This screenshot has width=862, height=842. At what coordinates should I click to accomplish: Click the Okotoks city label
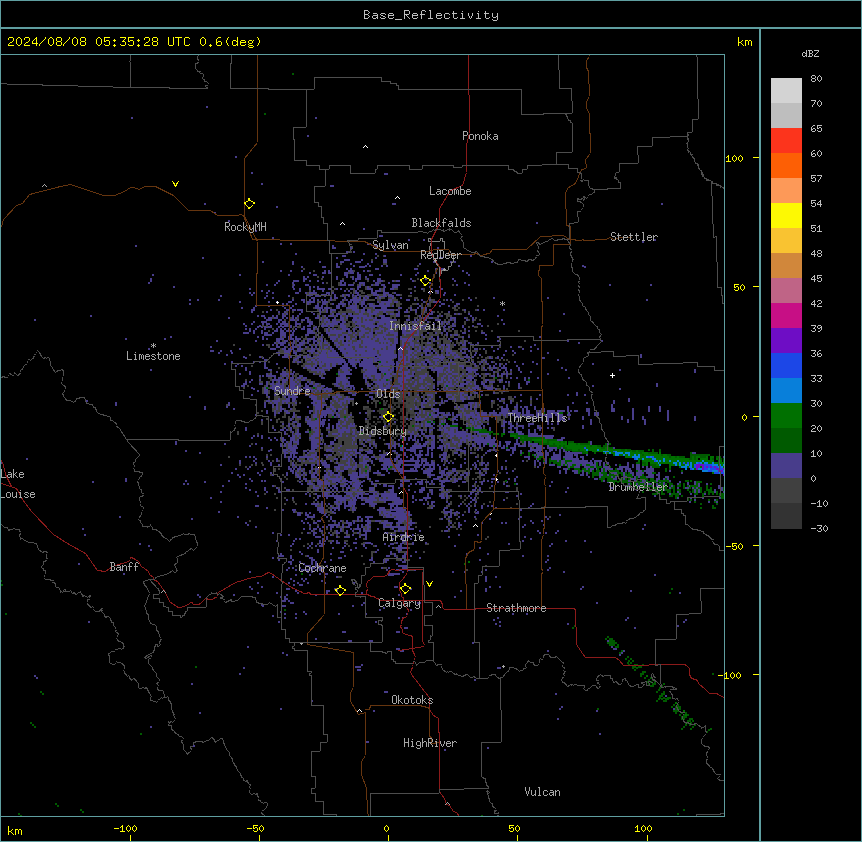[x=412, y=700]
